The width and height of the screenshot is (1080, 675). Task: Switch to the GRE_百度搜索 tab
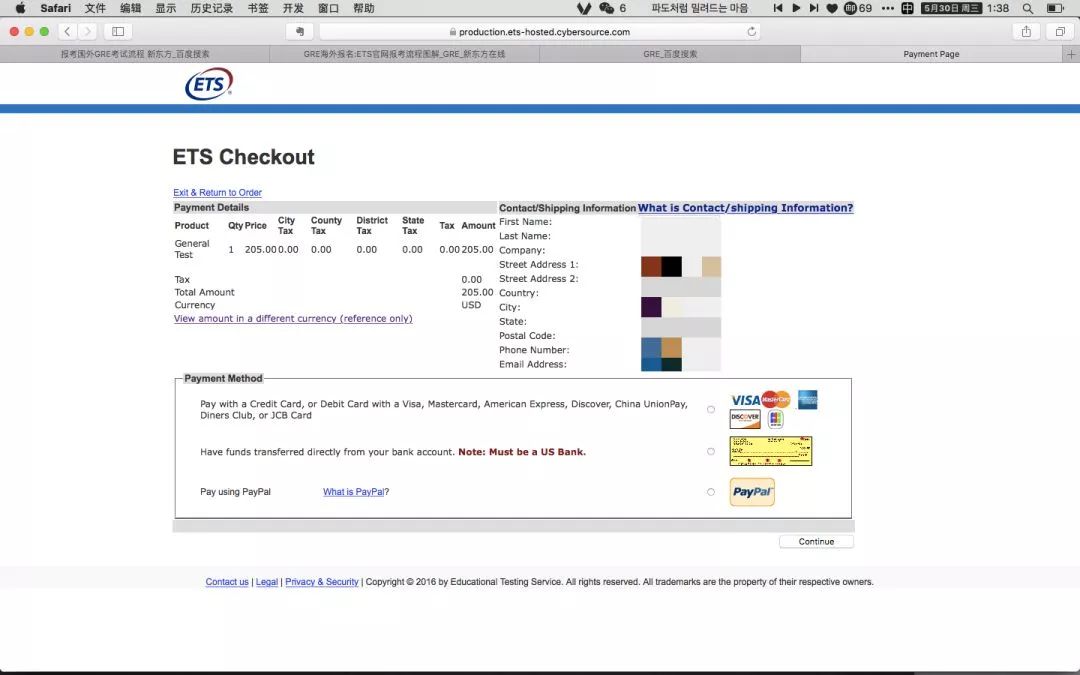pyautogui.click(x=670, y=54)
